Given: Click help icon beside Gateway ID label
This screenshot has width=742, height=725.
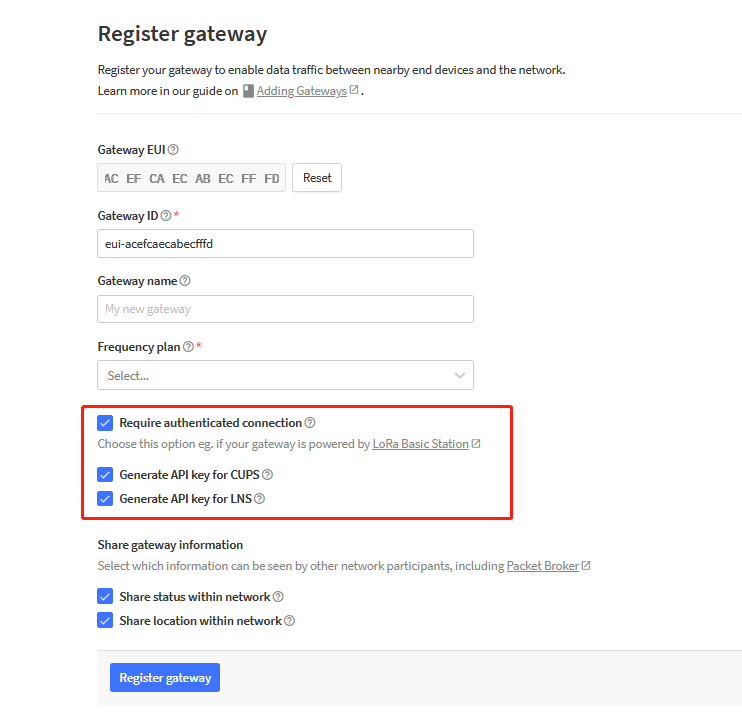Looking at the screenshot, I should [x=165, y=216].
